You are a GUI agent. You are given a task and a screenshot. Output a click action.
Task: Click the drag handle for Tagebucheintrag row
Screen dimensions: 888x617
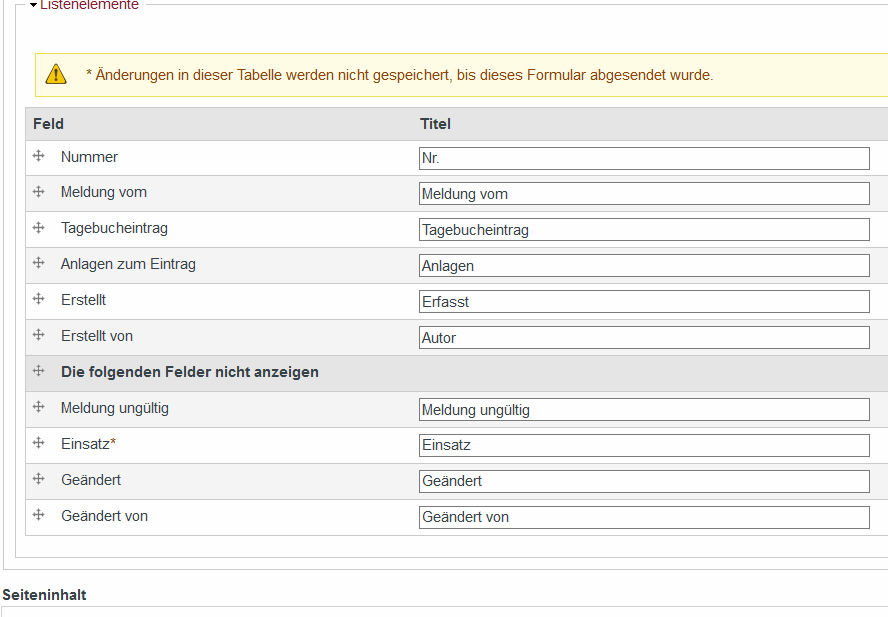39,228
